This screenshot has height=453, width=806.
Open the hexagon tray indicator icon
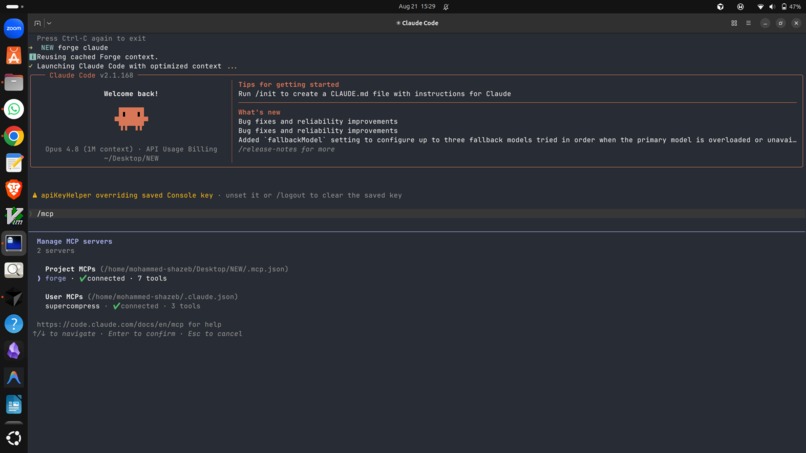pyautogui.click(x=720, y=7)
